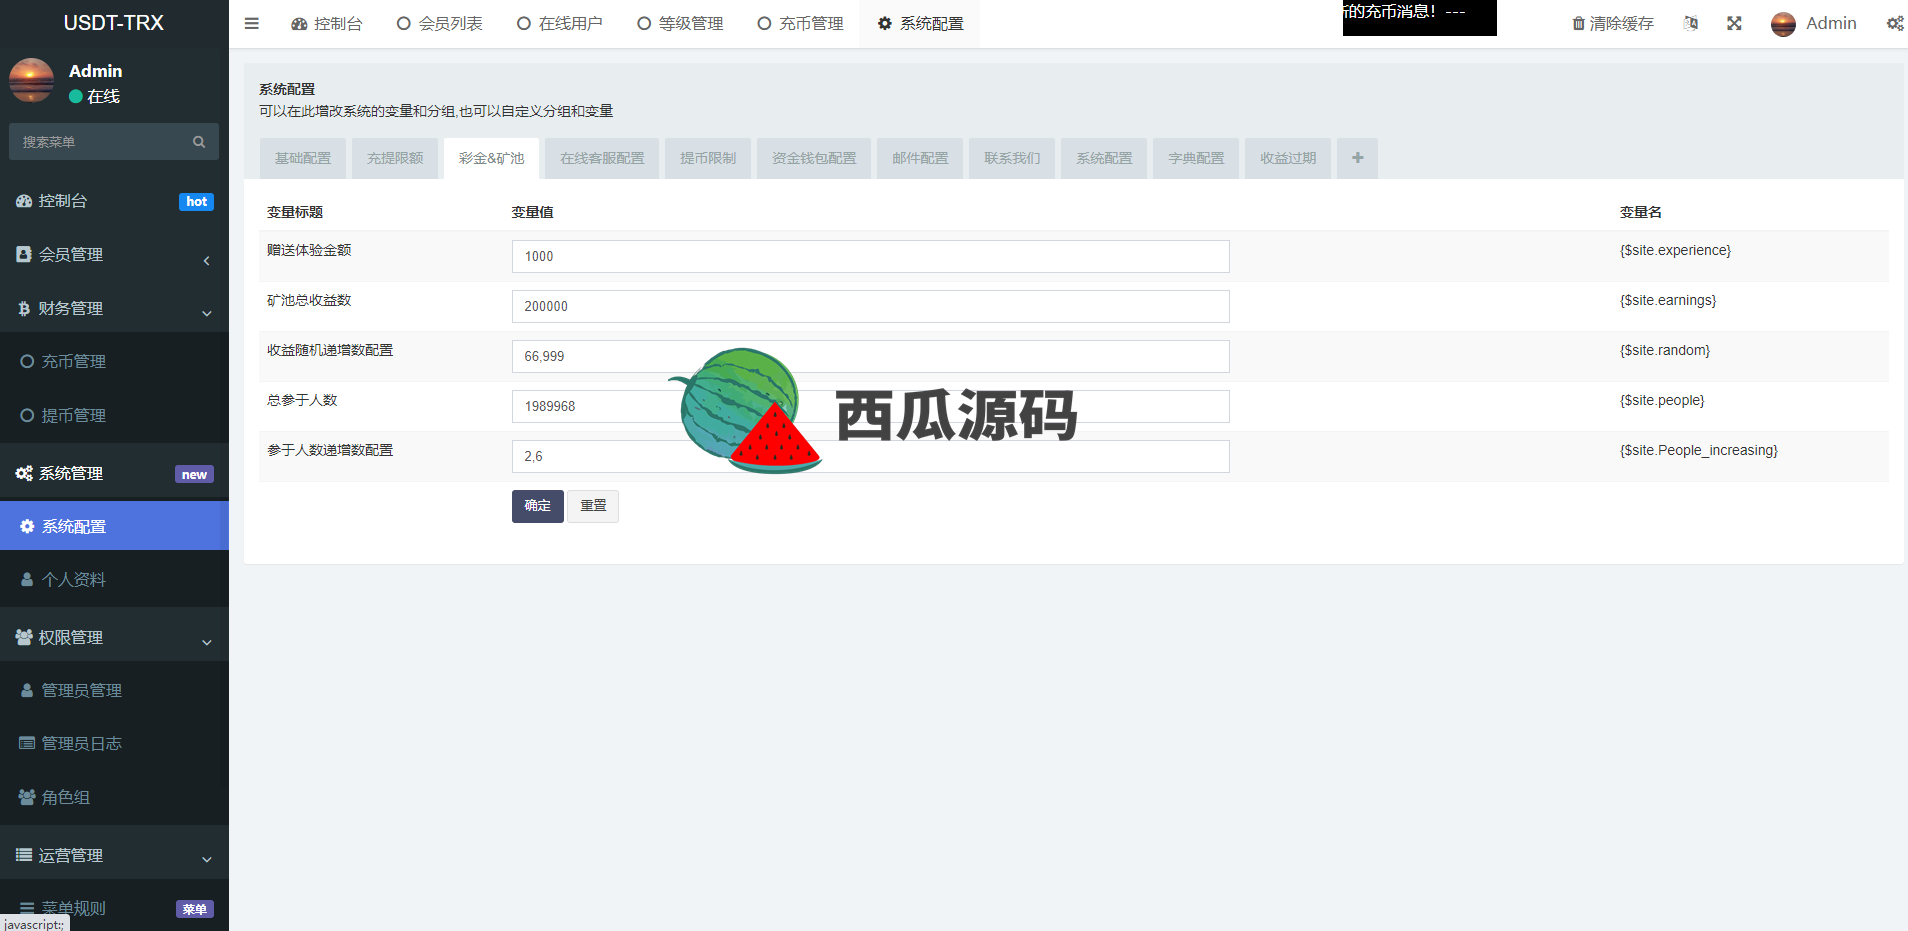
Task: Switch to the 收益过期 tab
Action: coord(1288,158)
